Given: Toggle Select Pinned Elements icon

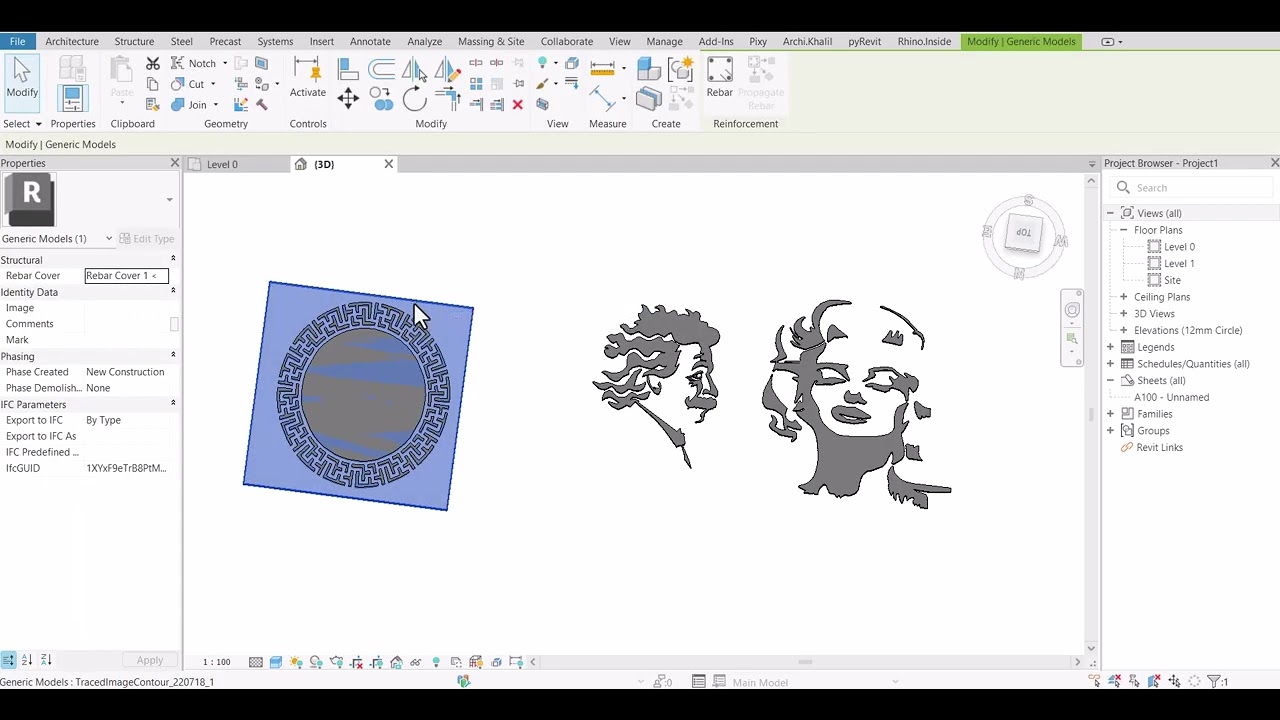Looking at the screenshot, I should click(x=1134, y=681).
